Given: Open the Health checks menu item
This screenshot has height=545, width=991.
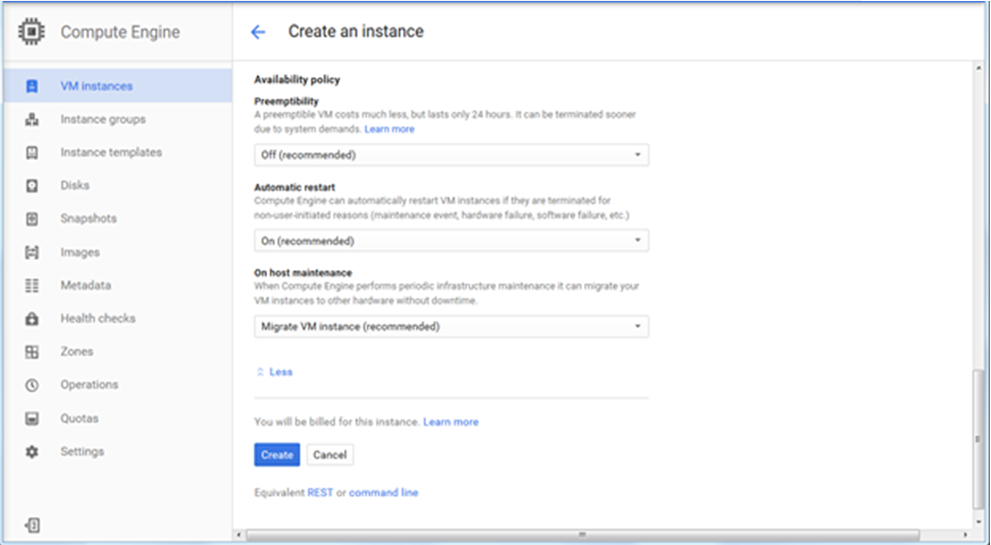Looking at the screenshot, I should click(118, 318).
